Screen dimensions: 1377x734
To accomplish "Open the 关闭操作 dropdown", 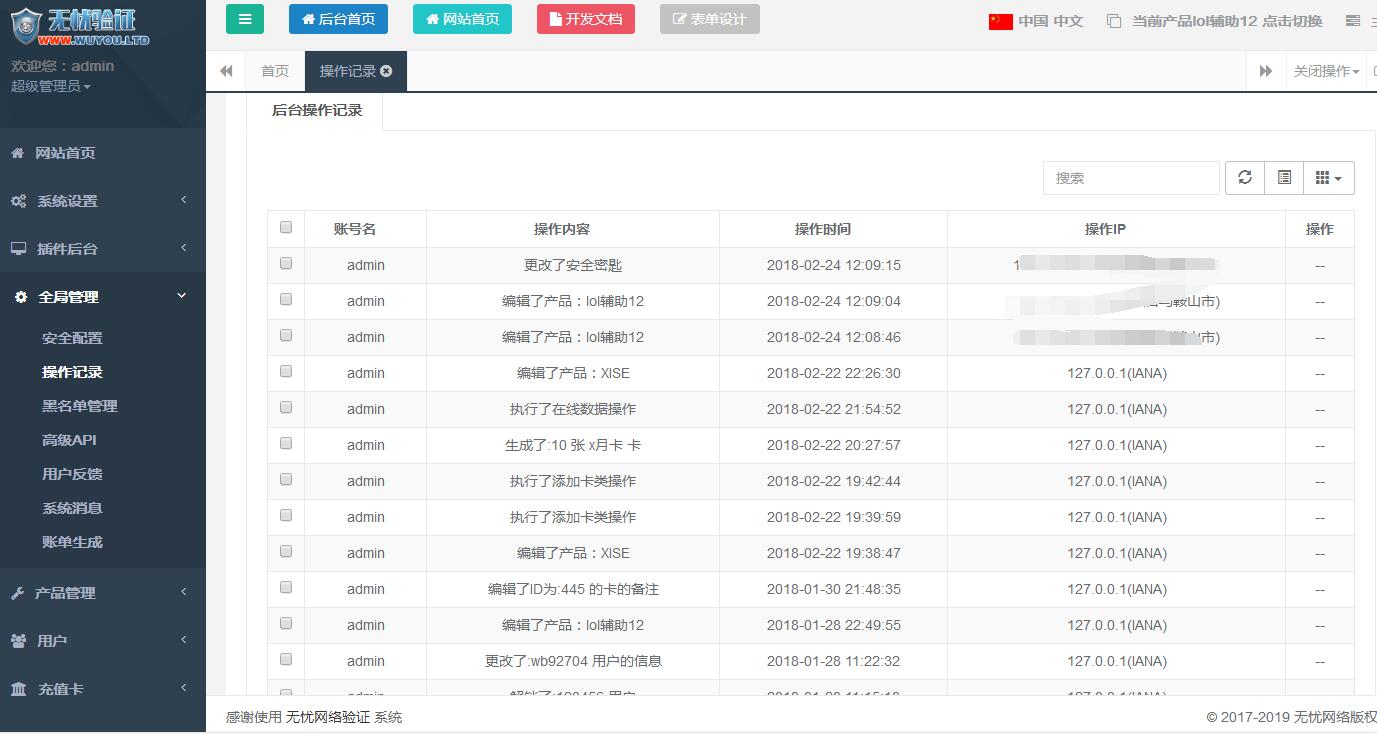I will (1326, 71).
